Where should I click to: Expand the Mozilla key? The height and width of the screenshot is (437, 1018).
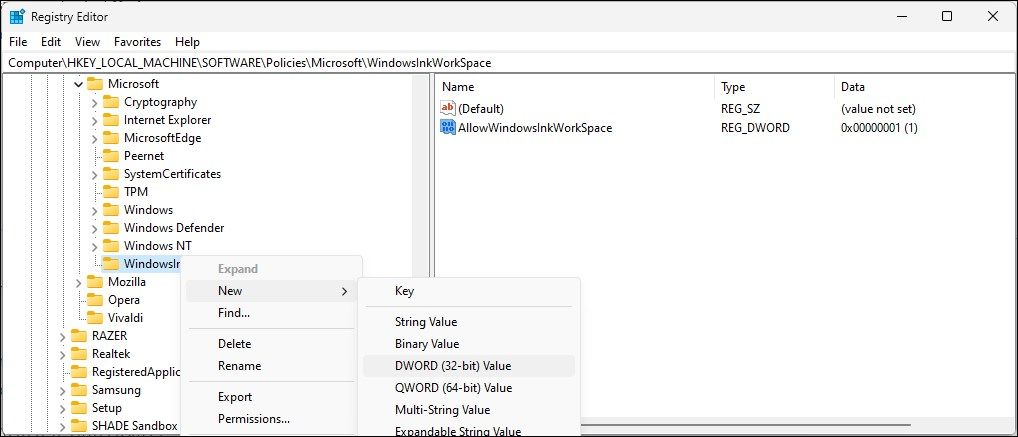(x=79, y=282)
